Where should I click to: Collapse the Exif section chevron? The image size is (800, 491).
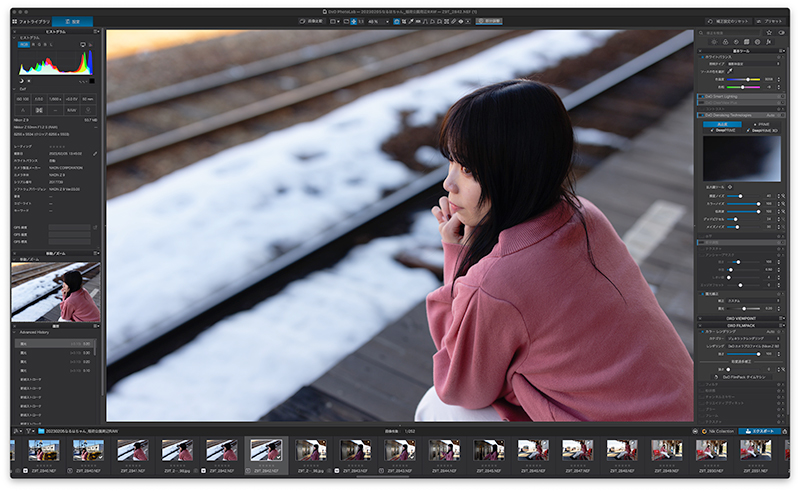tap(14, 89)
